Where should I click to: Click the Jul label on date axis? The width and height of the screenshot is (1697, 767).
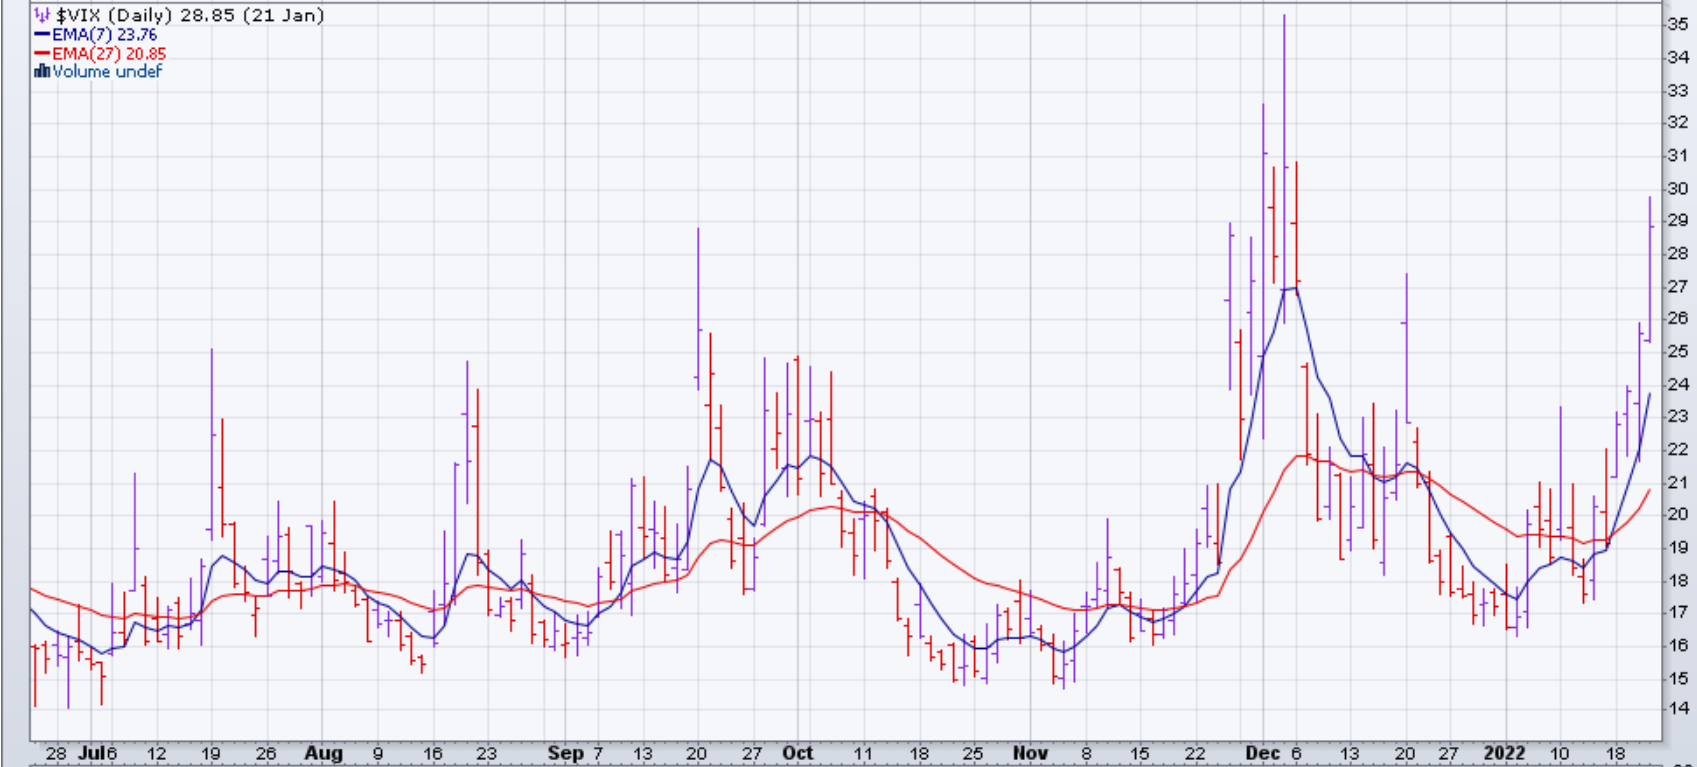pyautogui.click(x=91, y=753)
